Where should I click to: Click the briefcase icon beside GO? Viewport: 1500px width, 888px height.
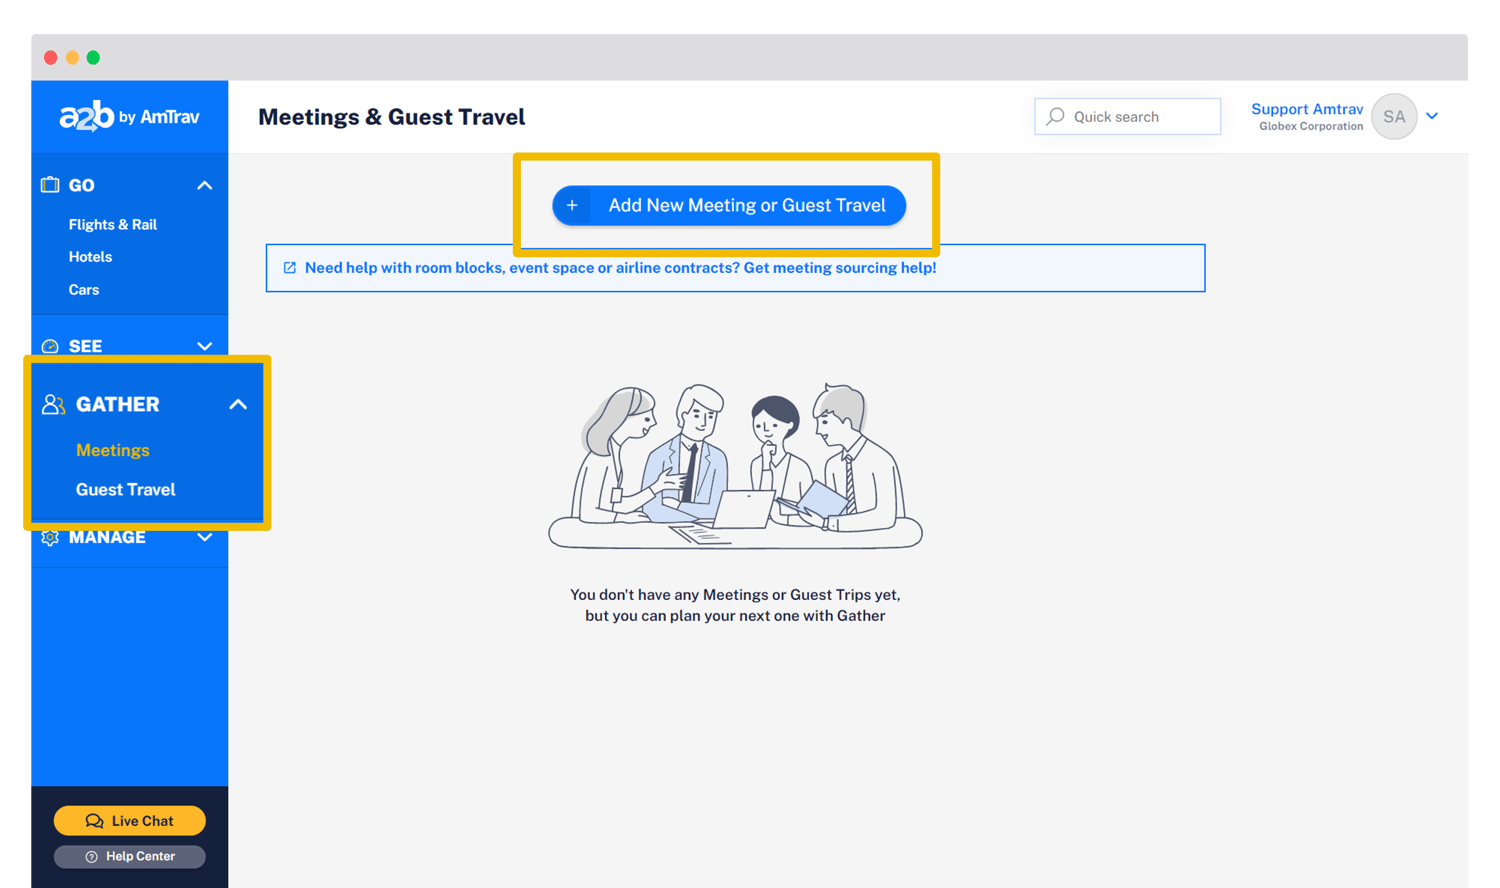point(50,185)
